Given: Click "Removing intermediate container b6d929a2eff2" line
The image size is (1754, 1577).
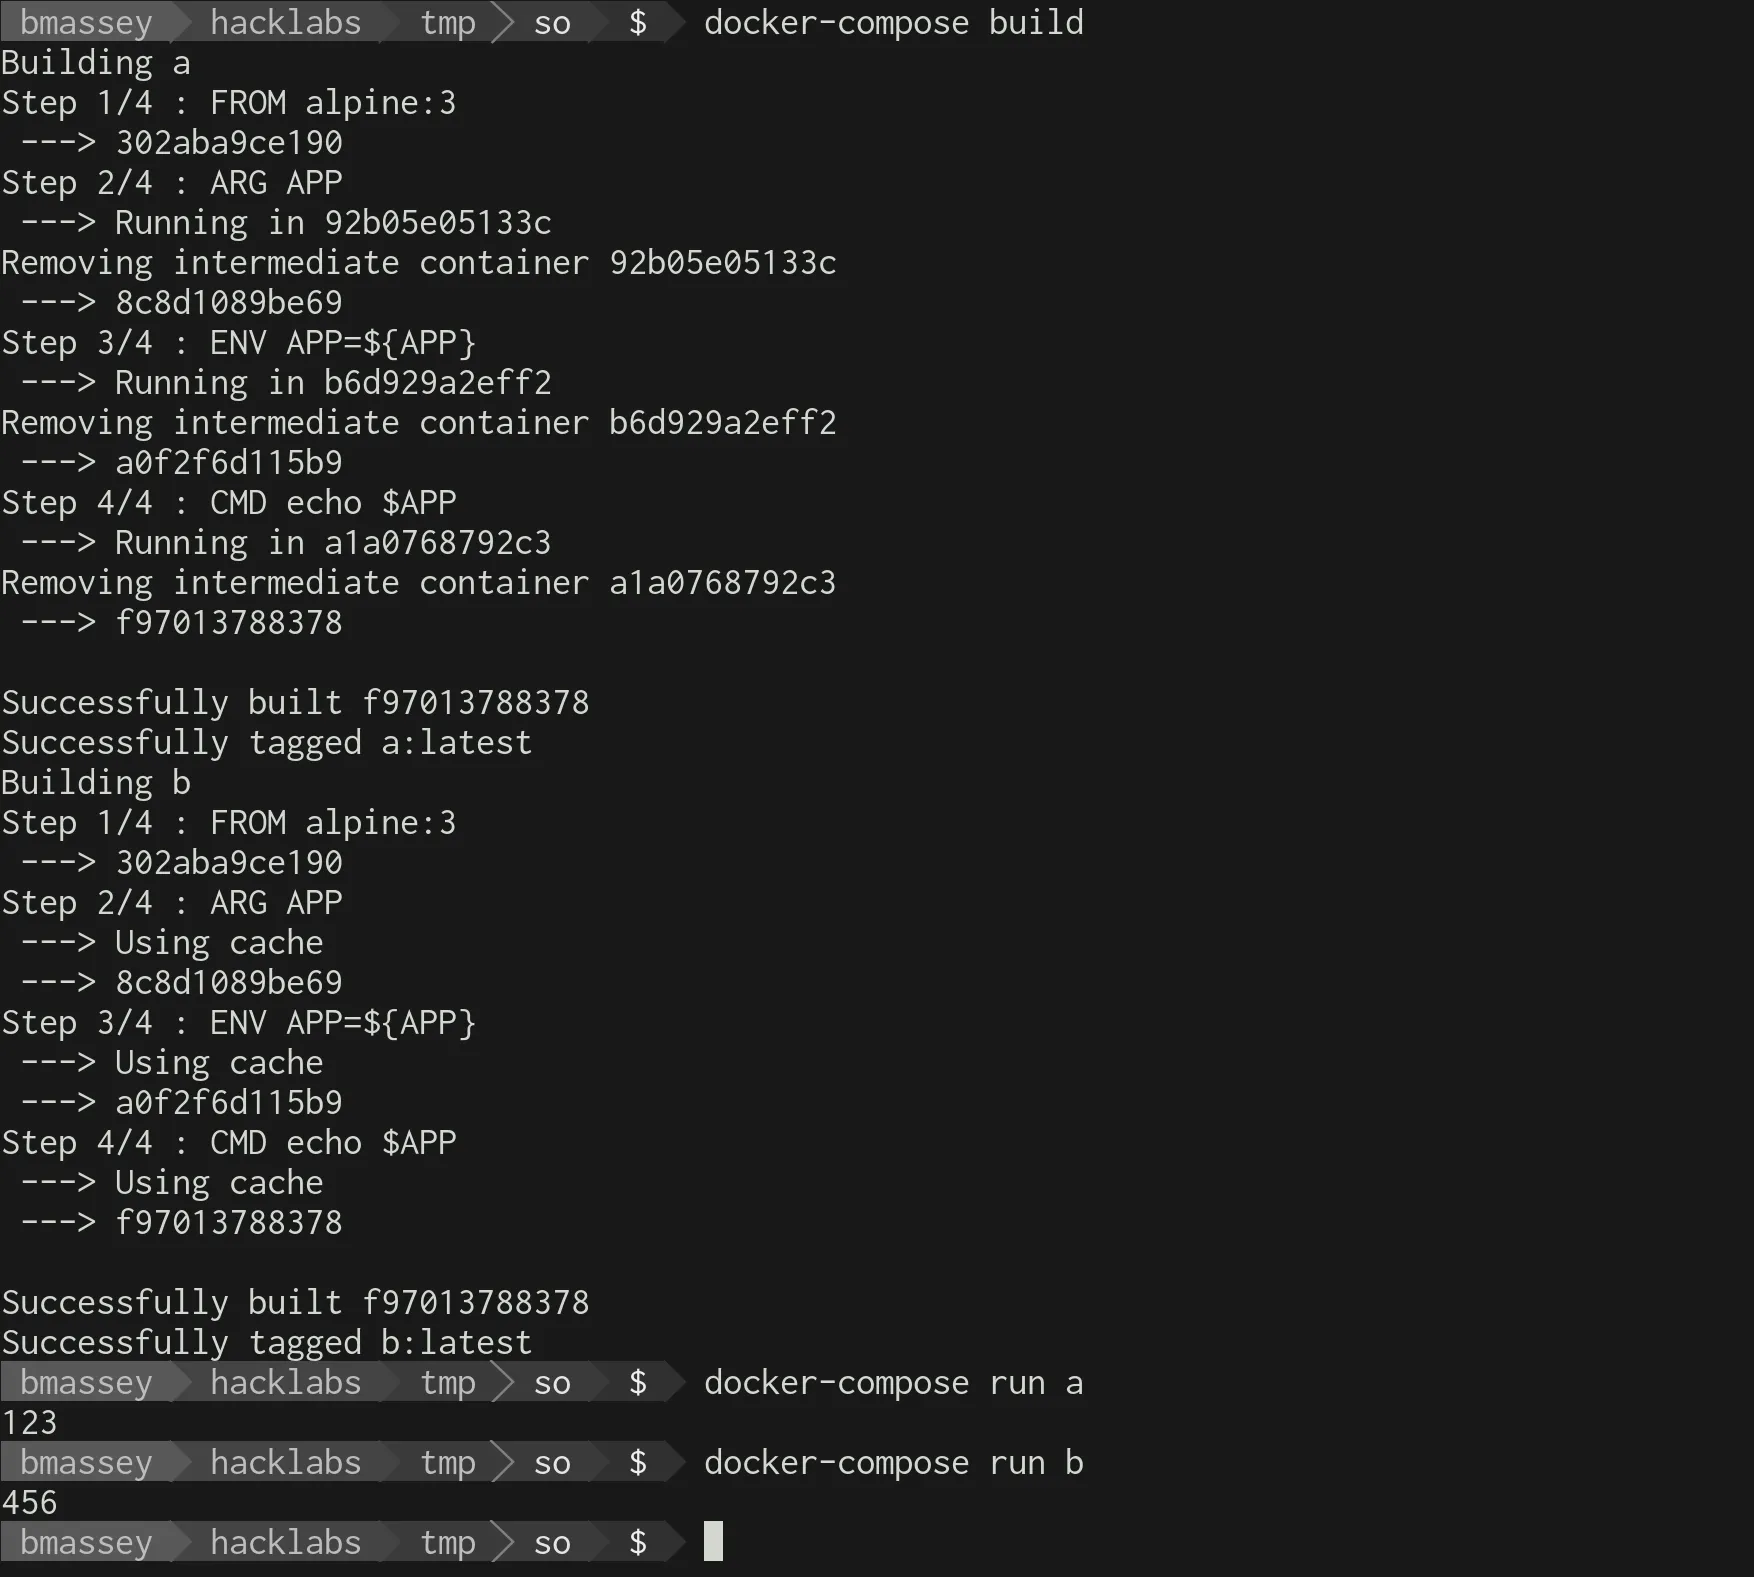Looking at the screenshot, I should [419, 422].
